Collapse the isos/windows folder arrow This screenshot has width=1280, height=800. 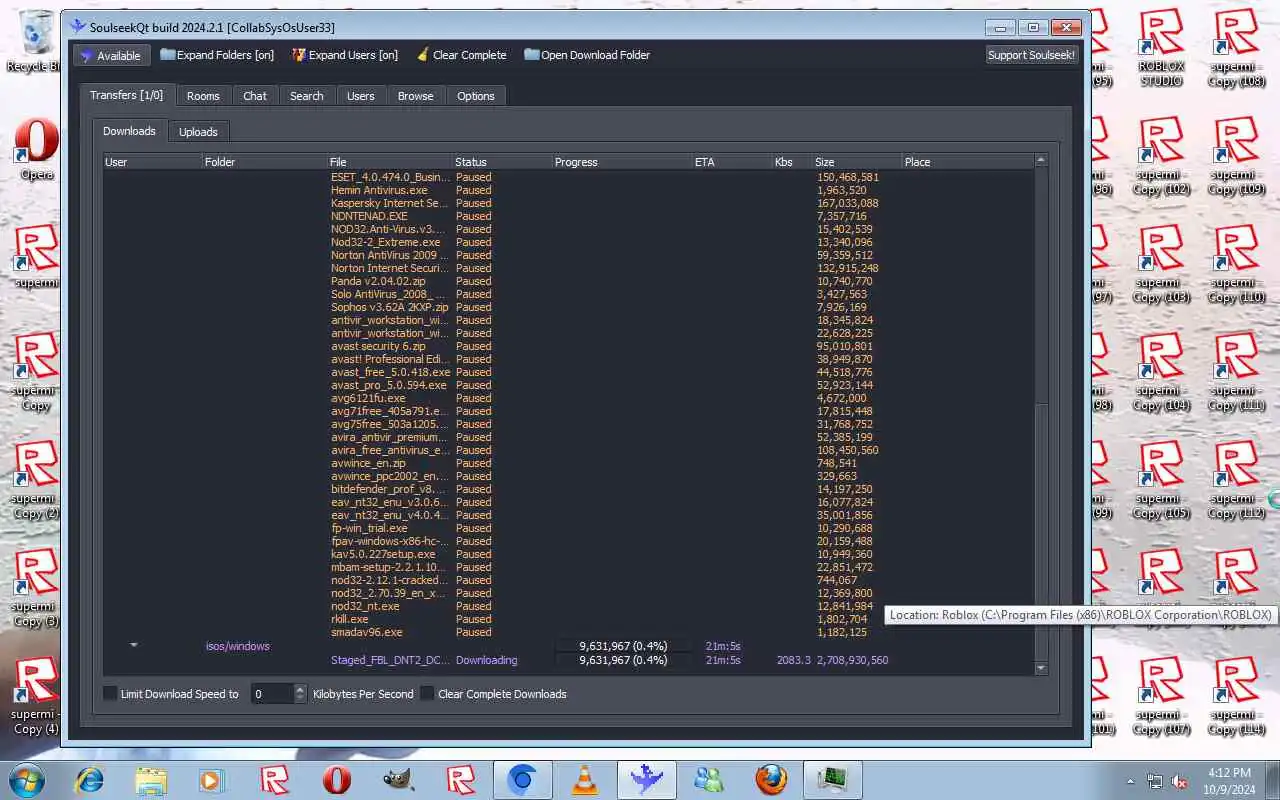pyautogui.click(x=133, y=646)
